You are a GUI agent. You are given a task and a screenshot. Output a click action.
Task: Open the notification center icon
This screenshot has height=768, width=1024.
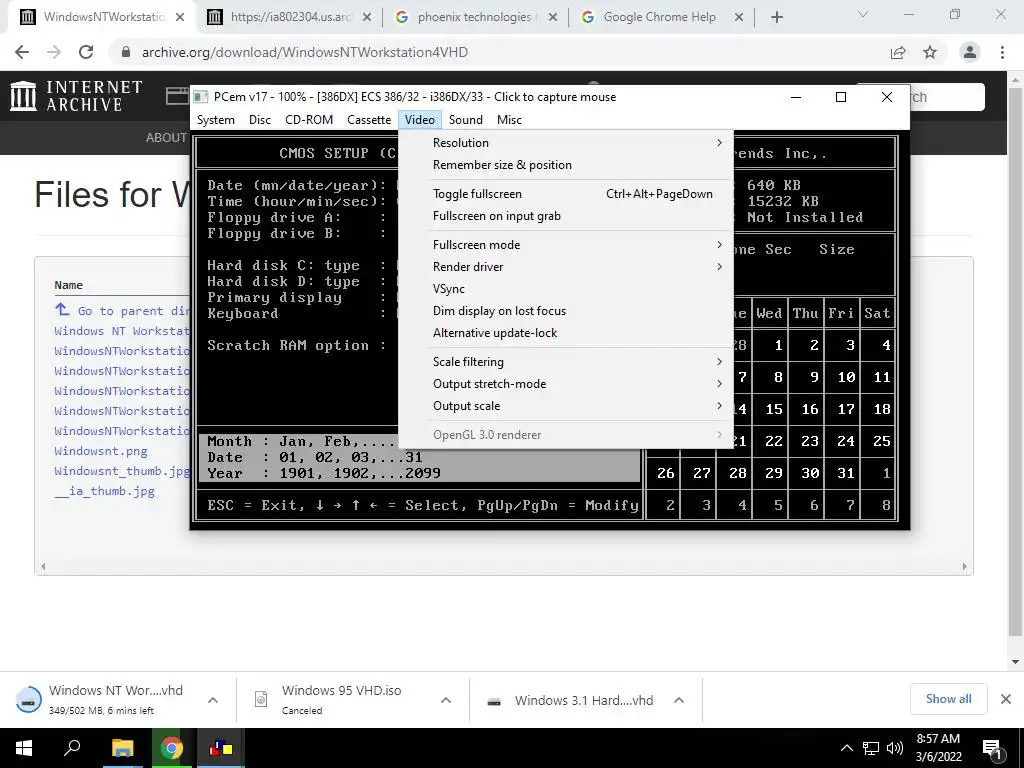pos(992,748)
